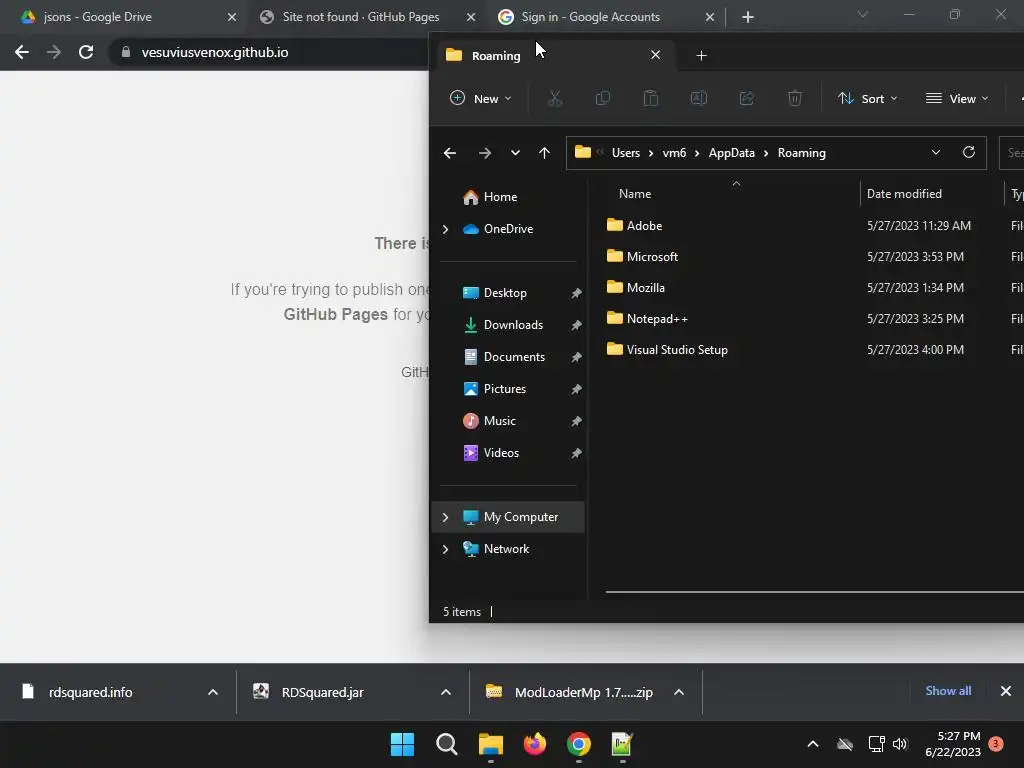Go forward in File Explorer navigation
The image size is (1024, 768).
click(x=485, y=153)
